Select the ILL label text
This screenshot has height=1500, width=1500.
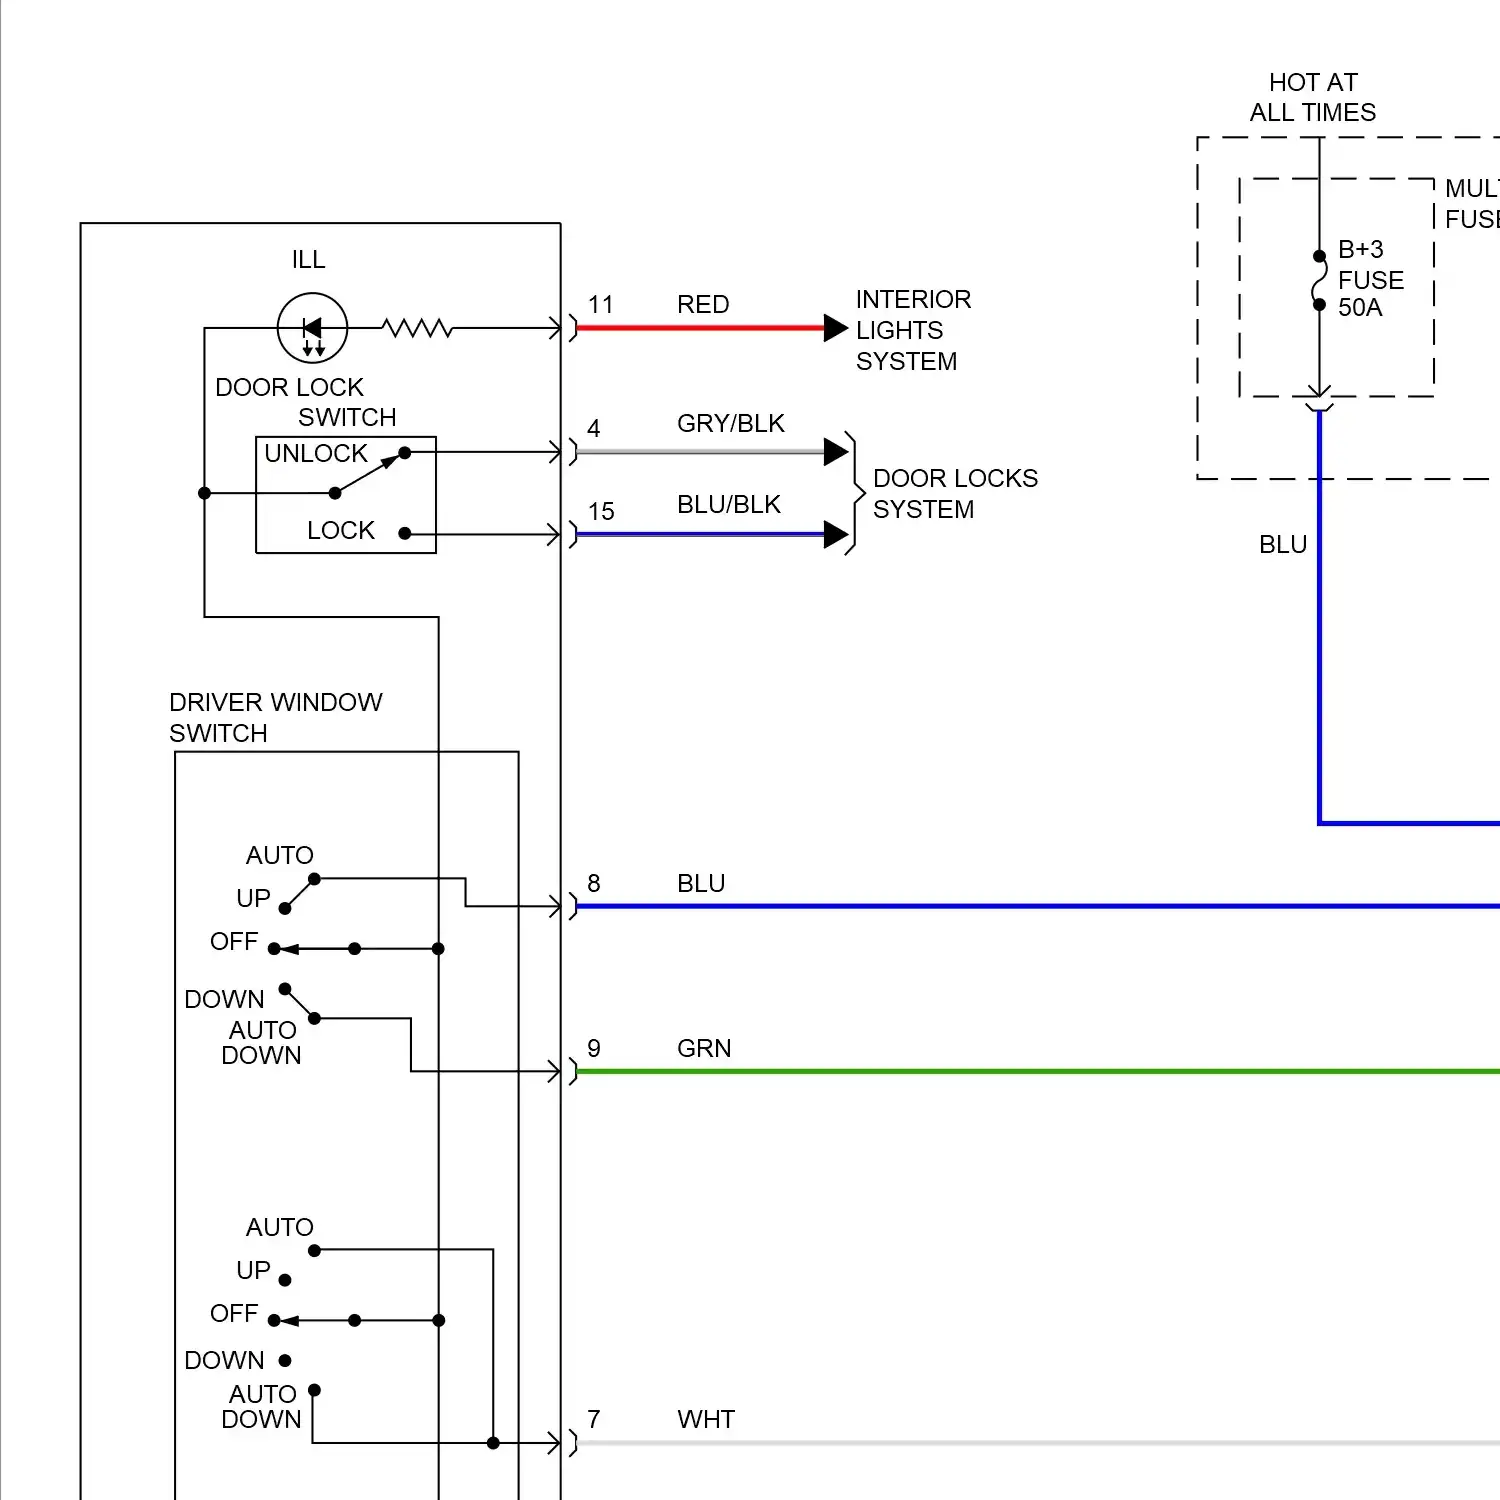pyautogui.click(x=308, y=260)
